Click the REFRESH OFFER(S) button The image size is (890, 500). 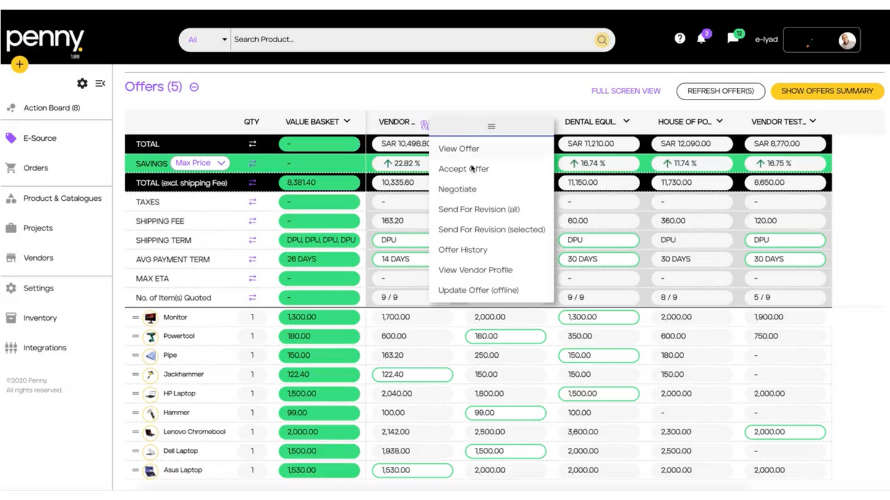pyautogui.click(x=720, y=91)
